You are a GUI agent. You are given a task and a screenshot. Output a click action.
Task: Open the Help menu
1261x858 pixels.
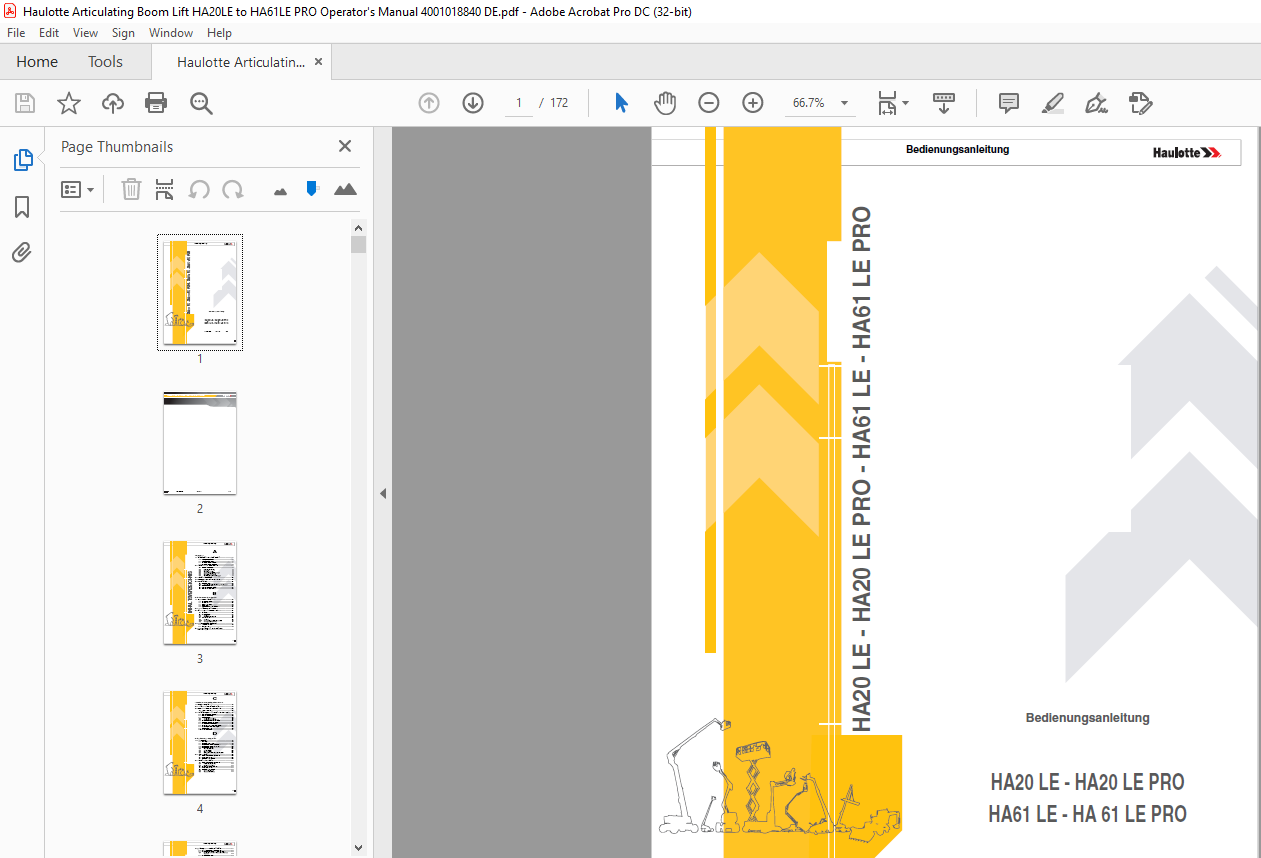[219, 33]
